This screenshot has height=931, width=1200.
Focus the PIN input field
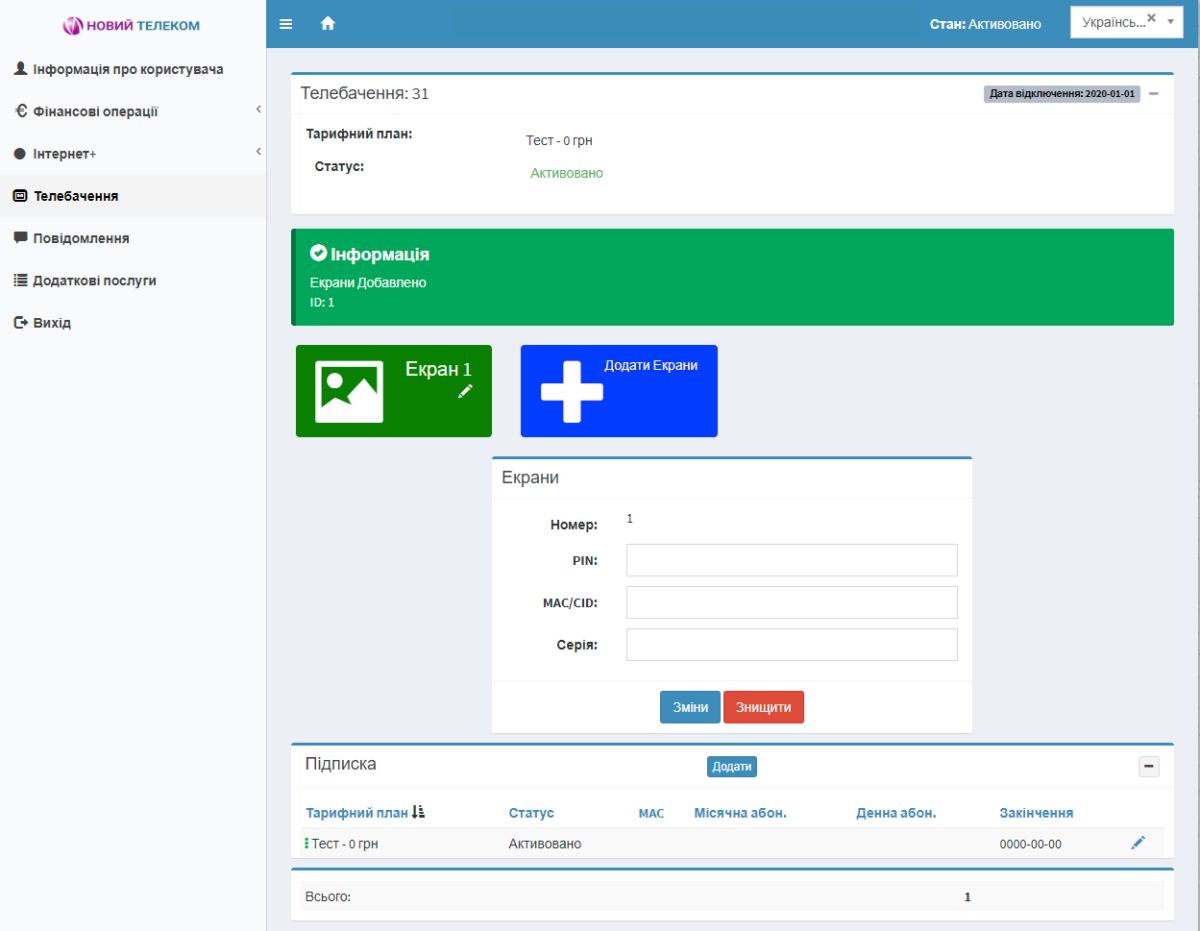(792, 560)
